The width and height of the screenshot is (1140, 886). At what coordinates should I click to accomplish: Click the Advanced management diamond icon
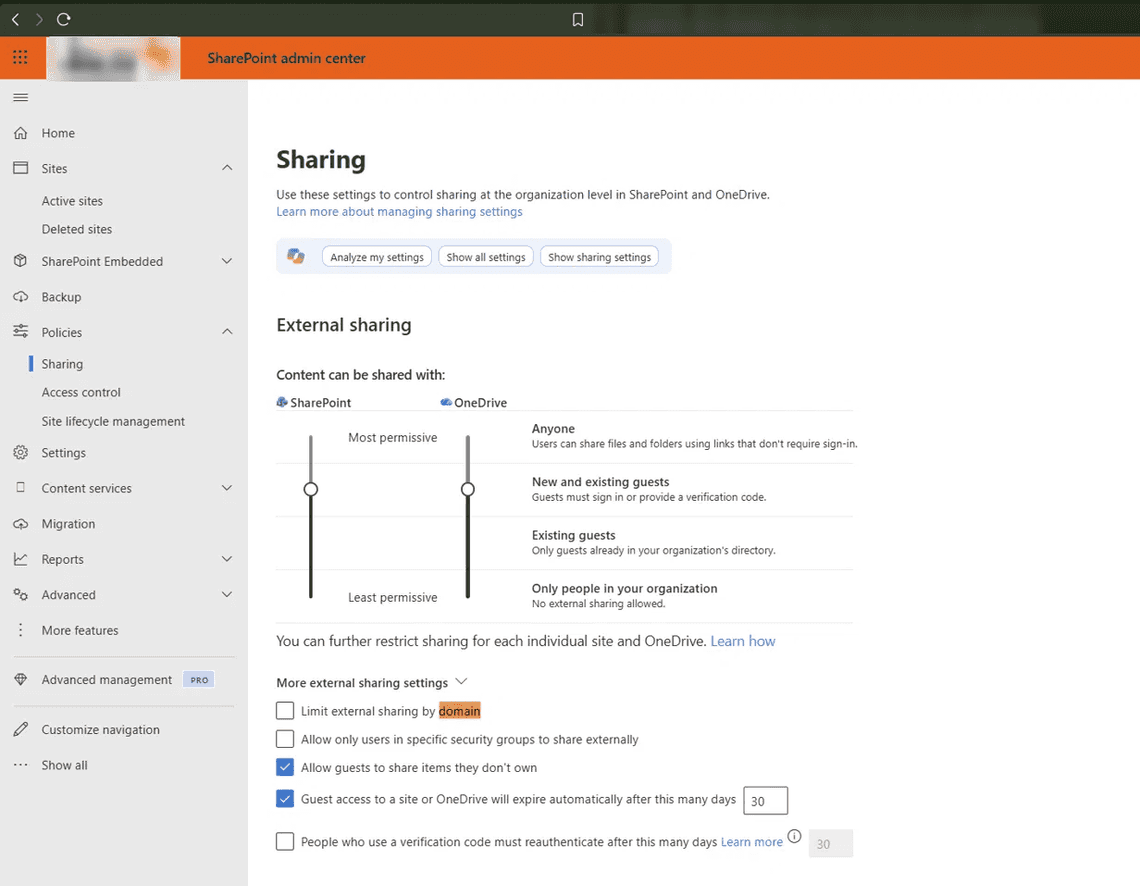pyautogui.click(x=20, y=680)
